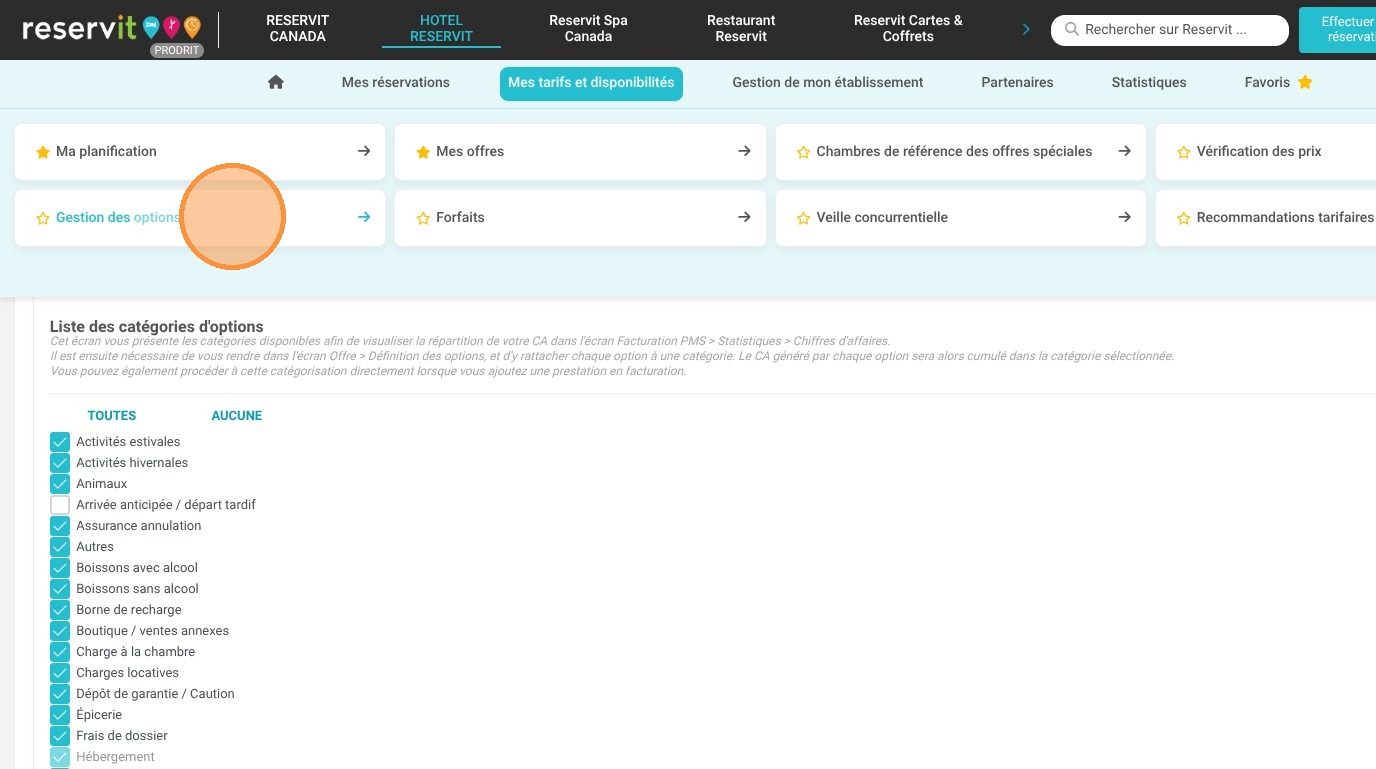Open the Partenaires menu

pos(1017,82)
